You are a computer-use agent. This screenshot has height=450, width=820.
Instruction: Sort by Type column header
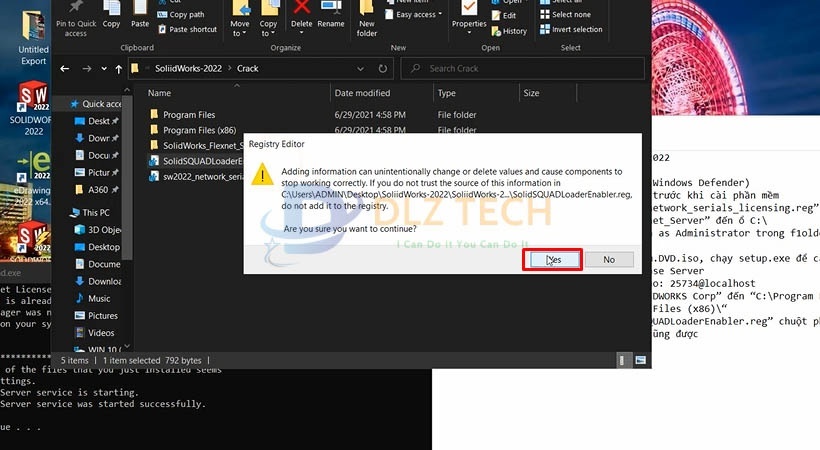[447, 93]
